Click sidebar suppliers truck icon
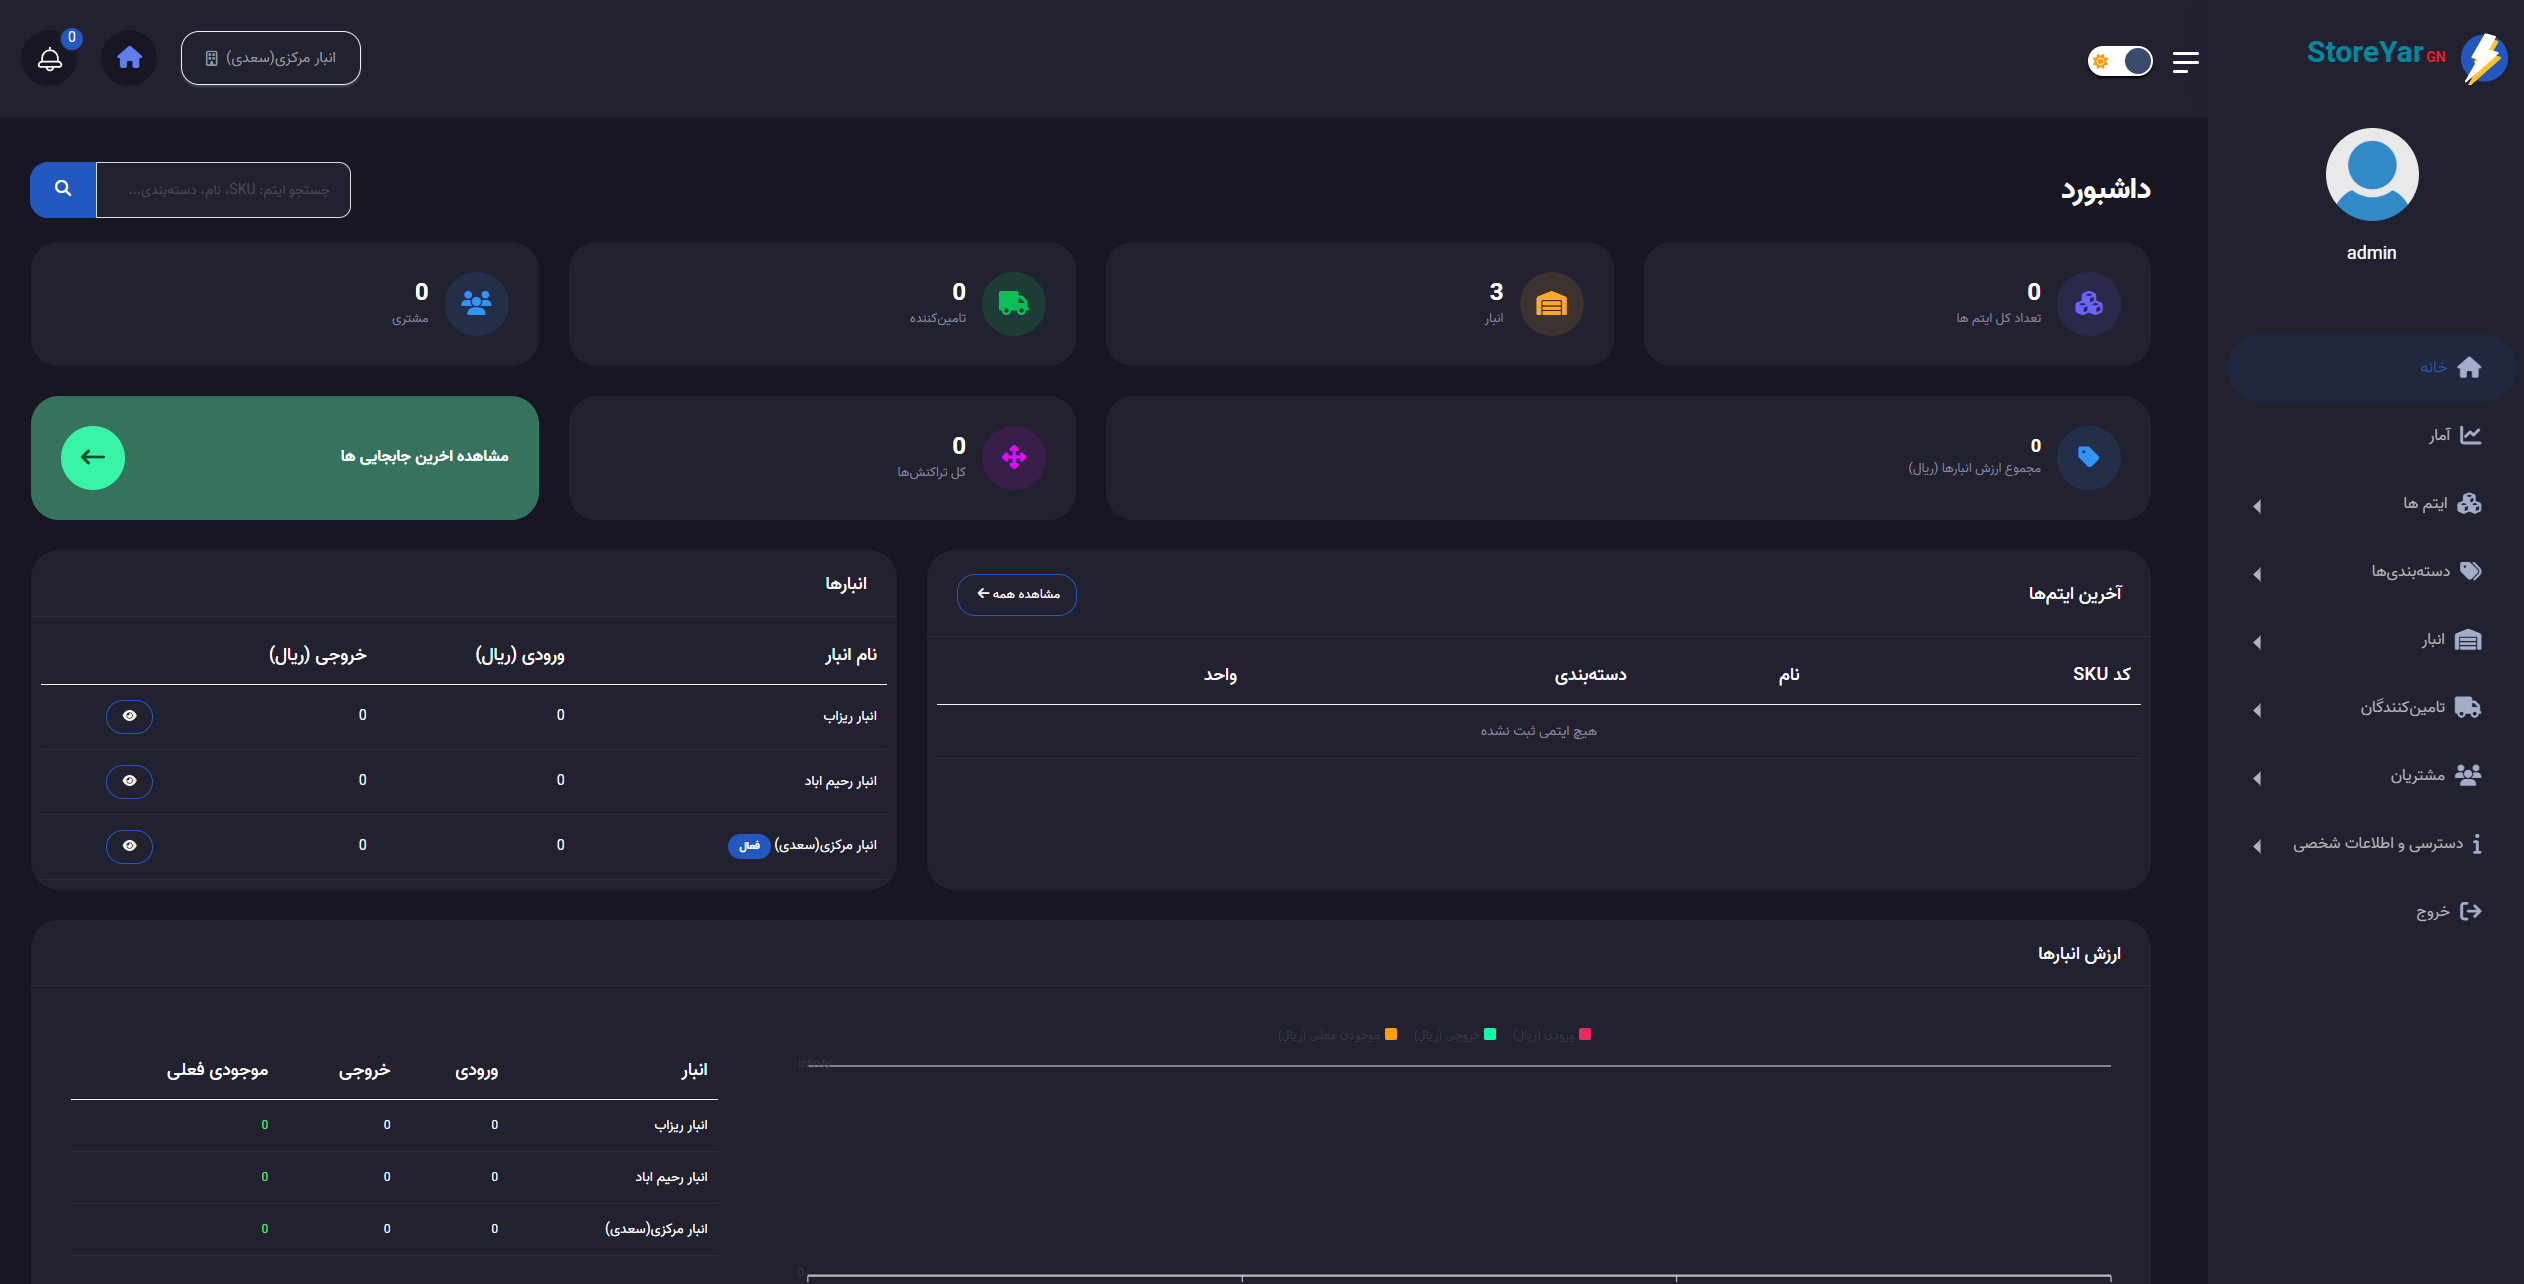The image size is (2524, 1284). (2468, 707)
